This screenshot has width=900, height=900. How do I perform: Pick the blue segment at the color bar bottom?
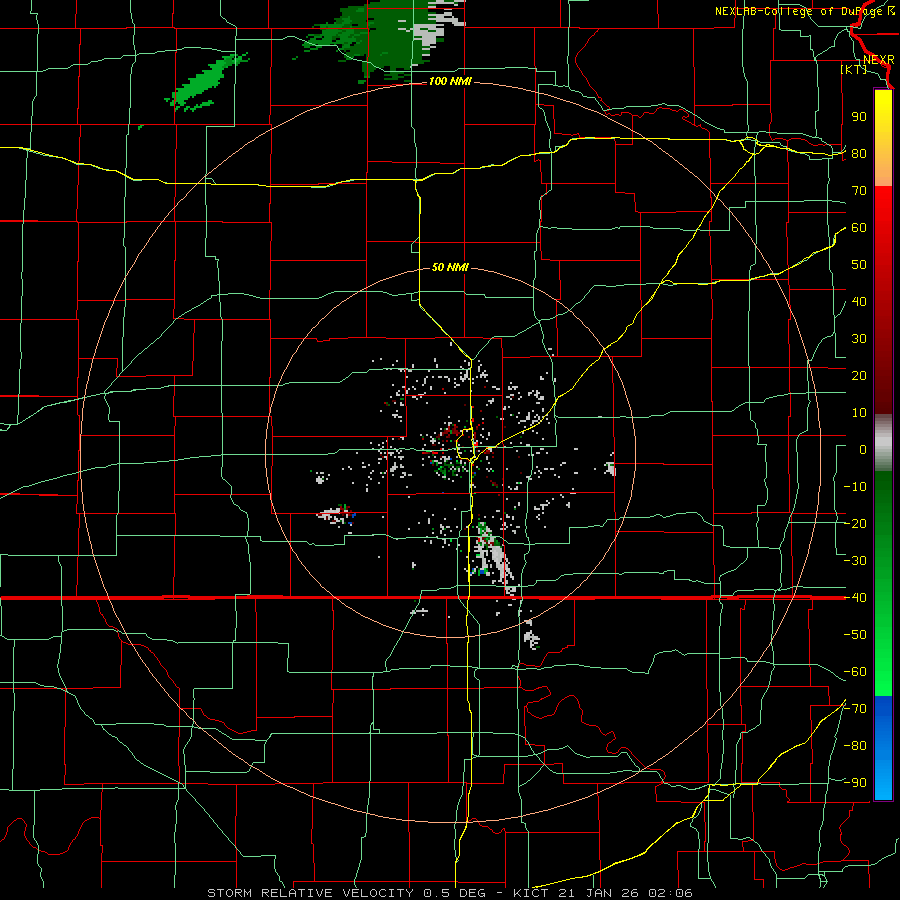(883, 748)
